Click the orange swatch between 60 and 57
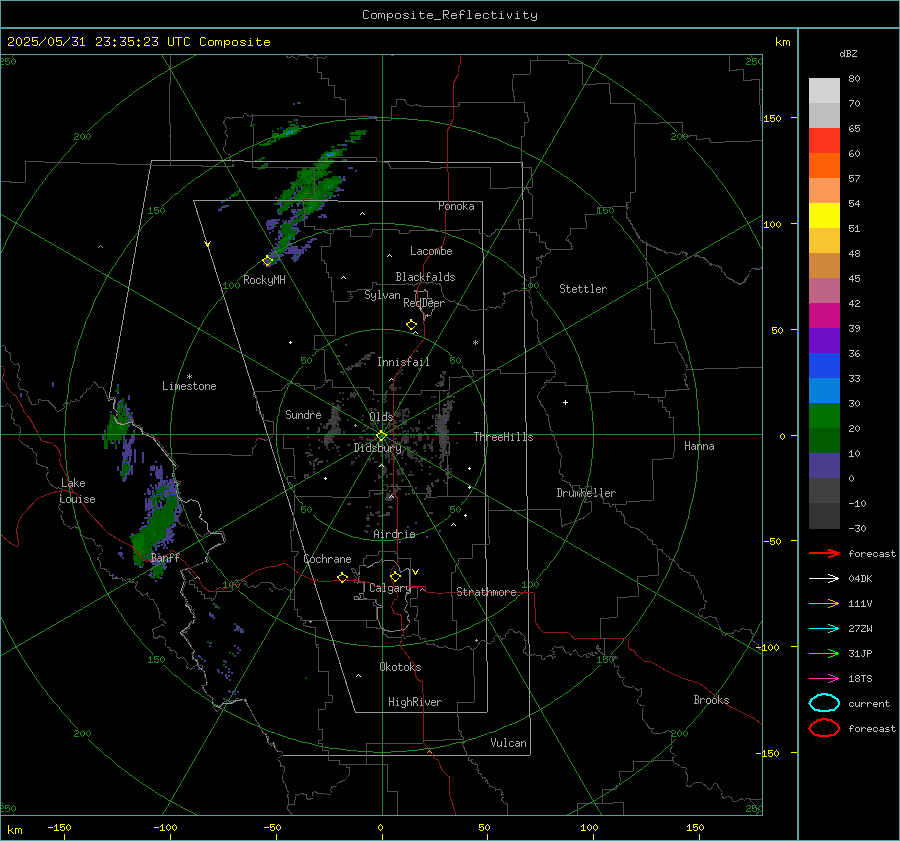The width and height of the screenshot is (900, 841). point(824,166)
